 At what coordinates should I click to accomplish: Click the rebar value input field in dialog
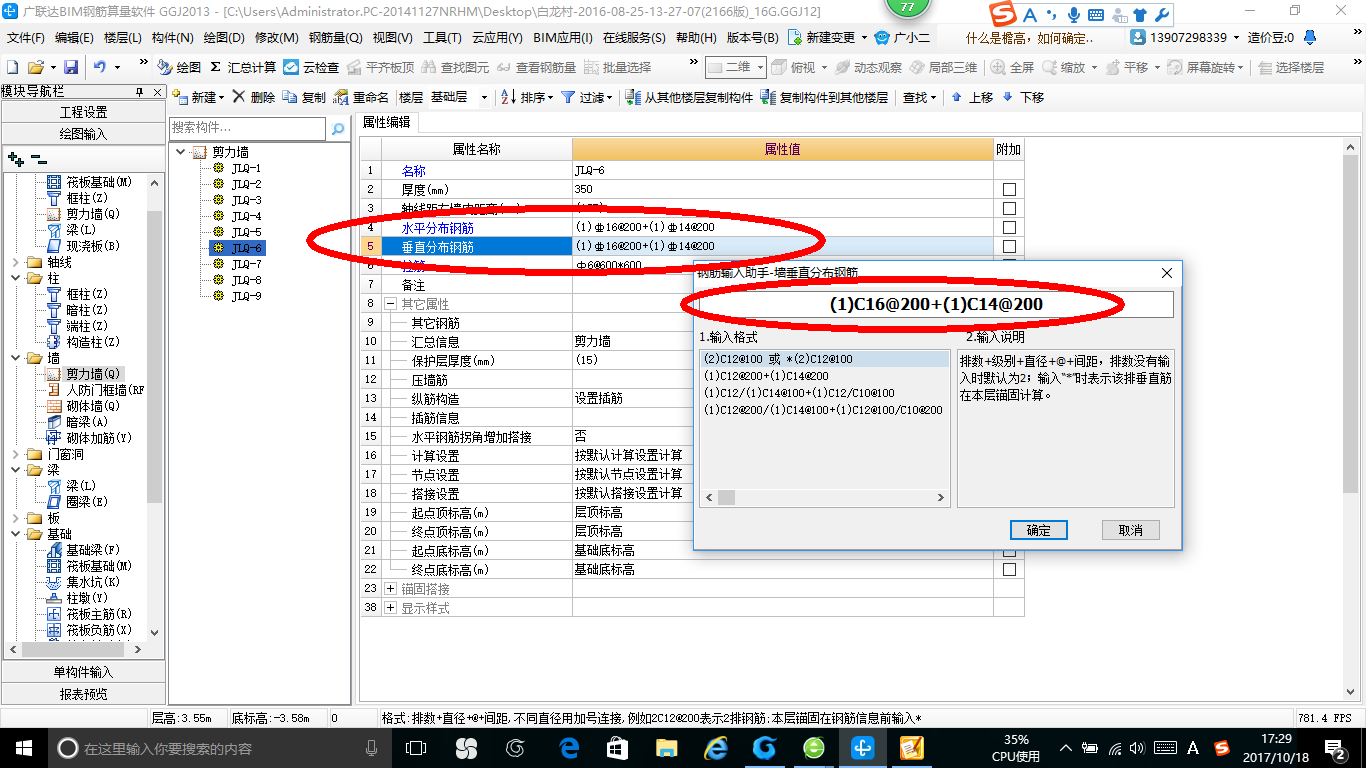(x=937, y=304)
